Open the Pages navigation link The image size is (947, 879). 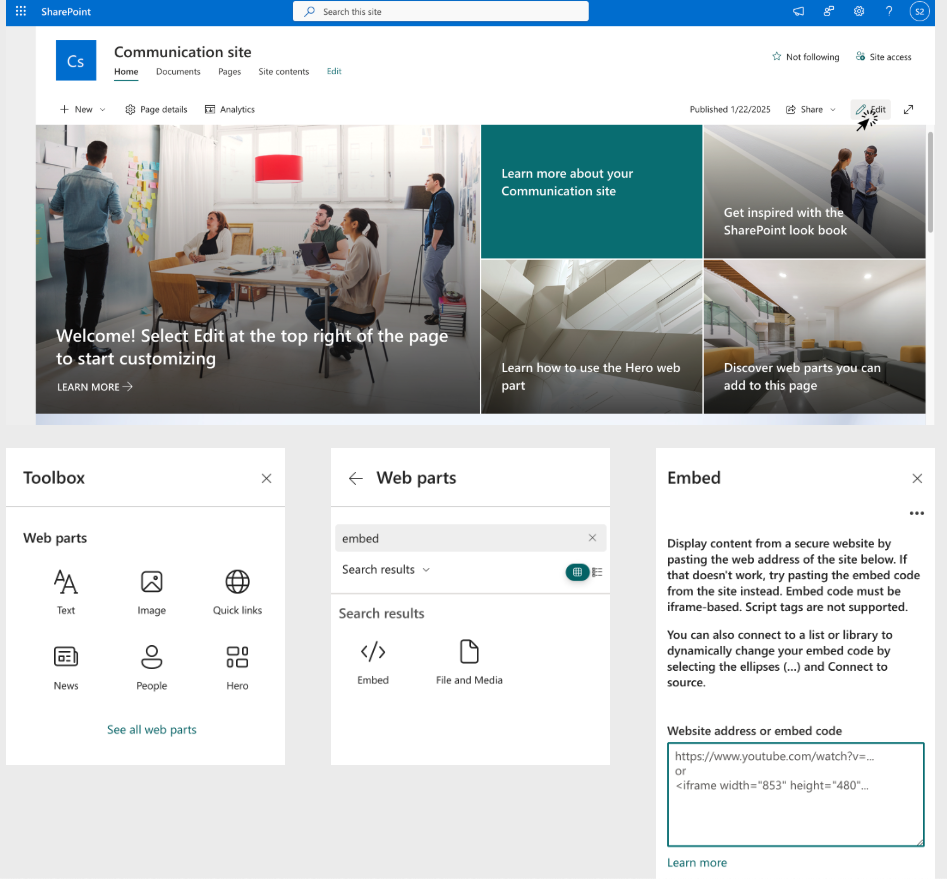[230, 71]
